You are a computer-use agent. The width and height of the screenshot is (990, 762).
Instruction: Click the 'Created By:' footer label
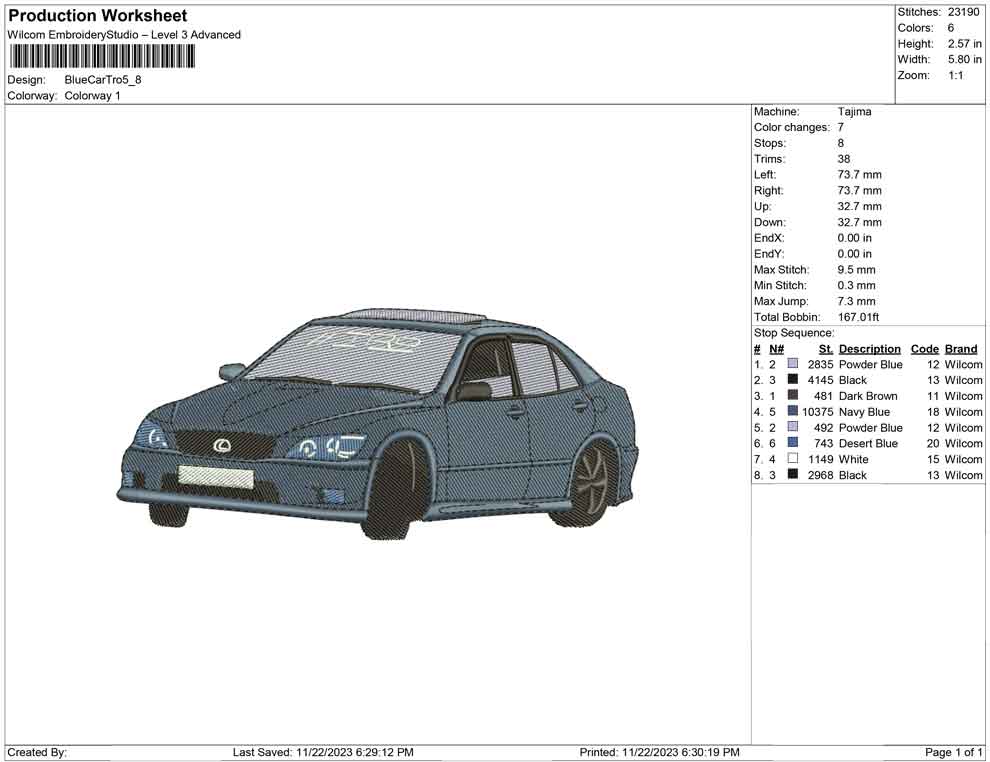37,752
